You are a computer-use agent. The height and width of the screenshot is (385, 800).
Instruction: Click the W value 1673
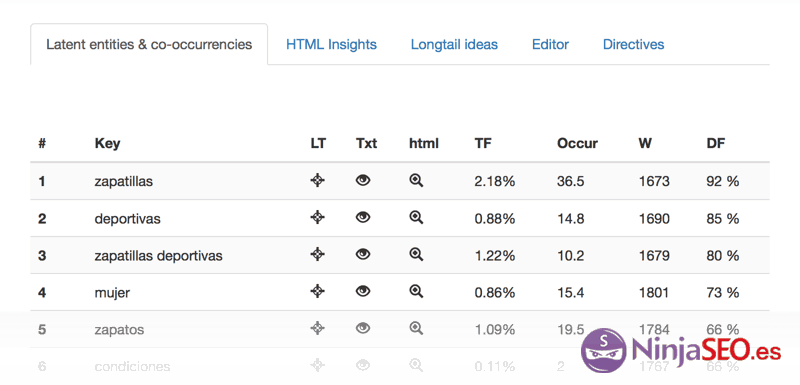tap(654, 181)
